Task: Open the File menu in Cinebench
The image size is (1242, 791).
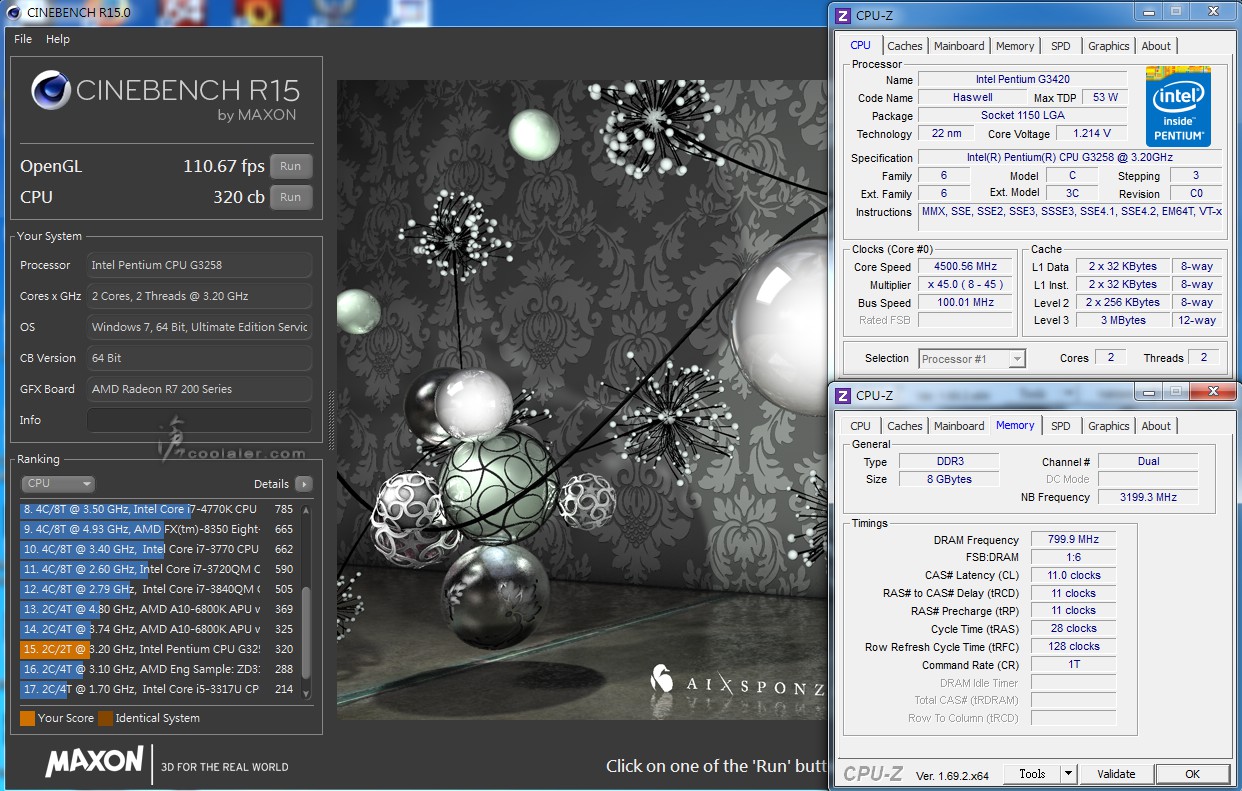Action: coord(23,39)
